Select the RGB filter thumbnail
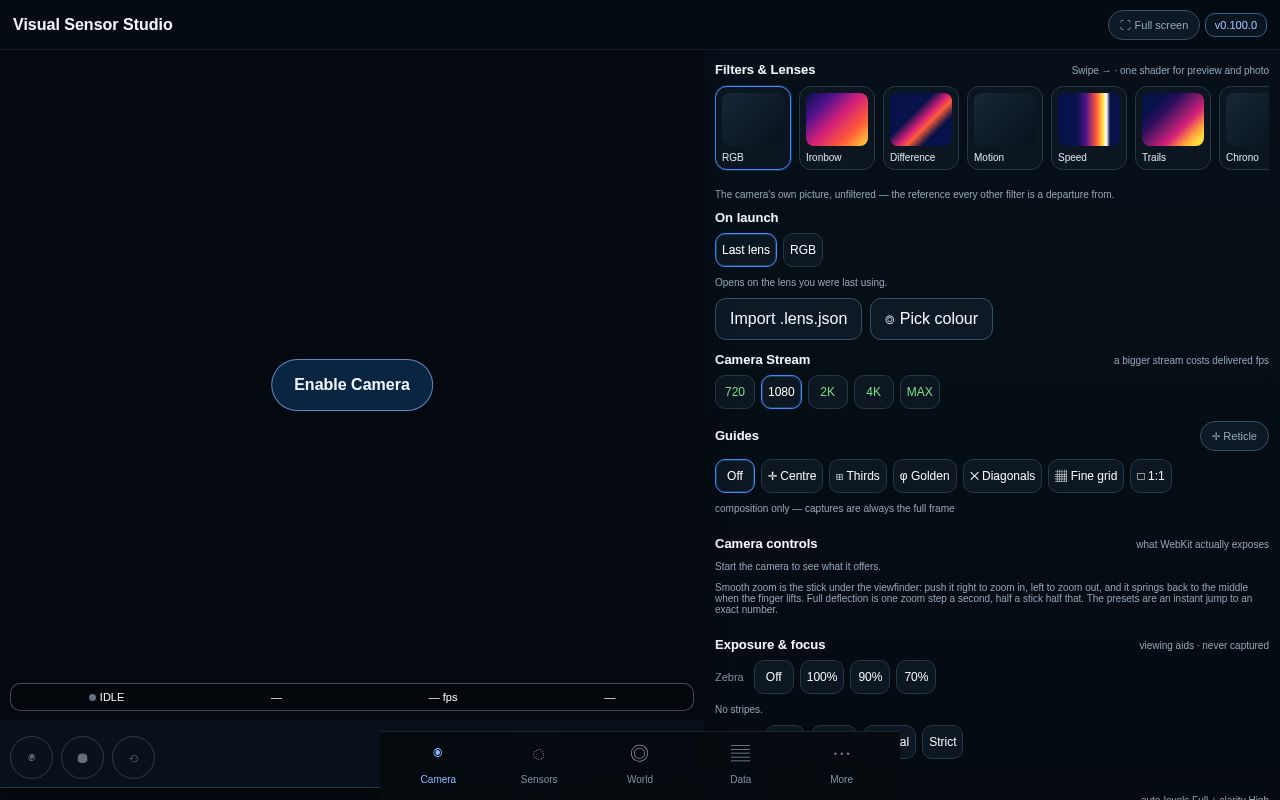Viewport: 1280px width, 800px height. point(753,128)
